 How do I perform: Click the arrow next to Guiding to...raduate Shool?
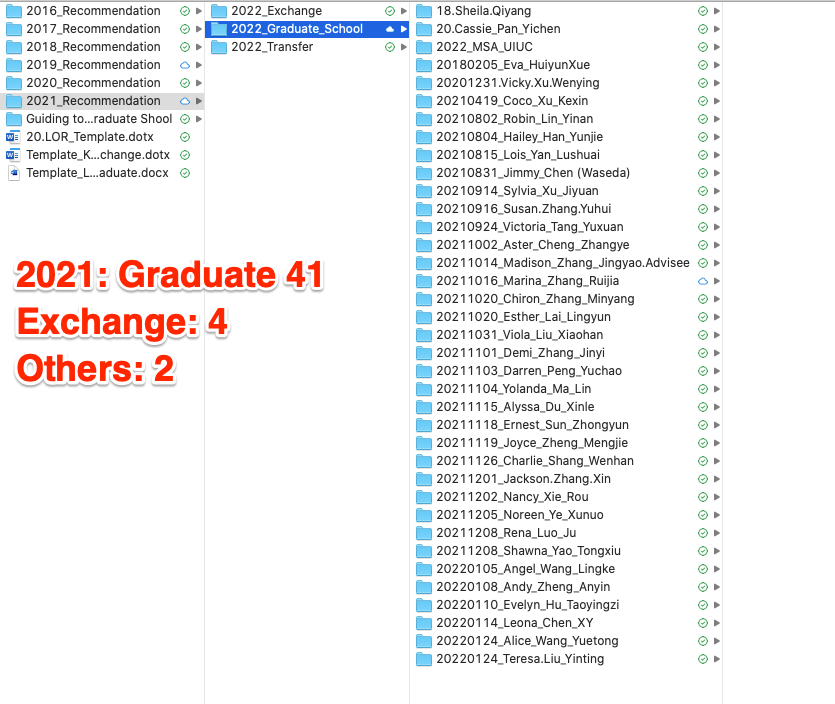point(199,119)
